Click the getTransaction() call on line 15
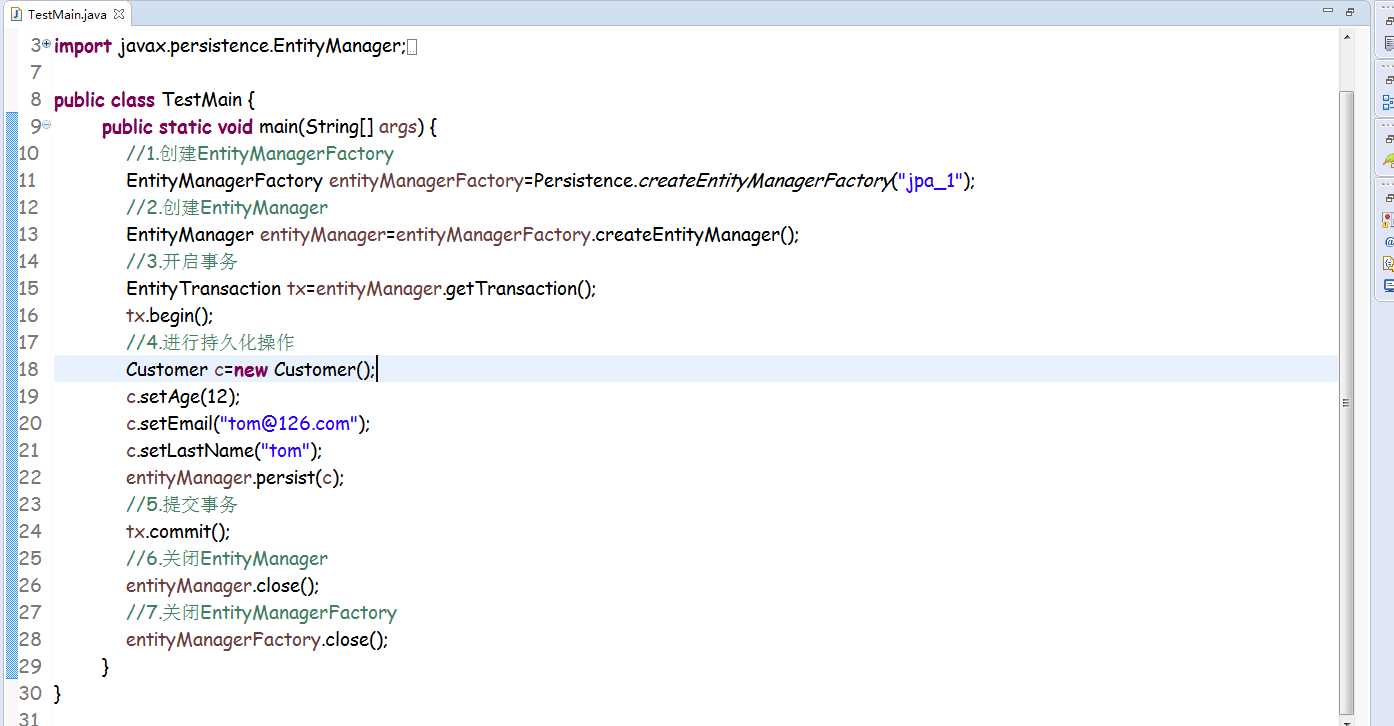This screenshot has width=1394, height=726. [518, 288]
